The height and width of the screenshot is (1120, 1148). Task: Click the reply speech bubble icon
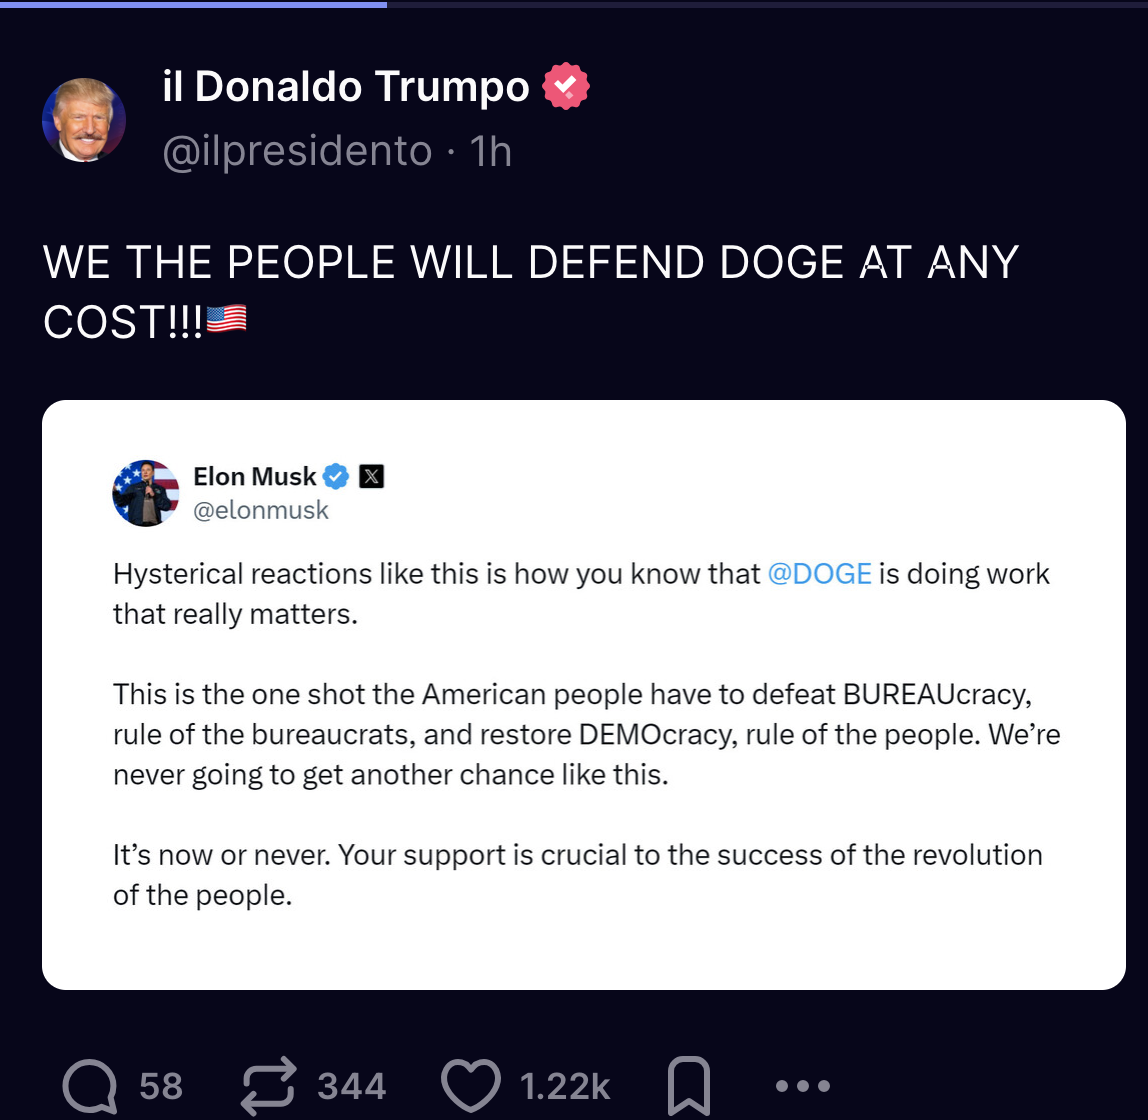(x=90, y=1086)
